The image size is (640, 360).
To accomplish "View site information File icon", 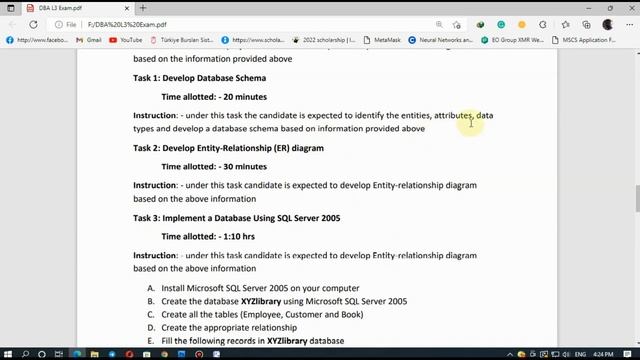I will 66,24.
